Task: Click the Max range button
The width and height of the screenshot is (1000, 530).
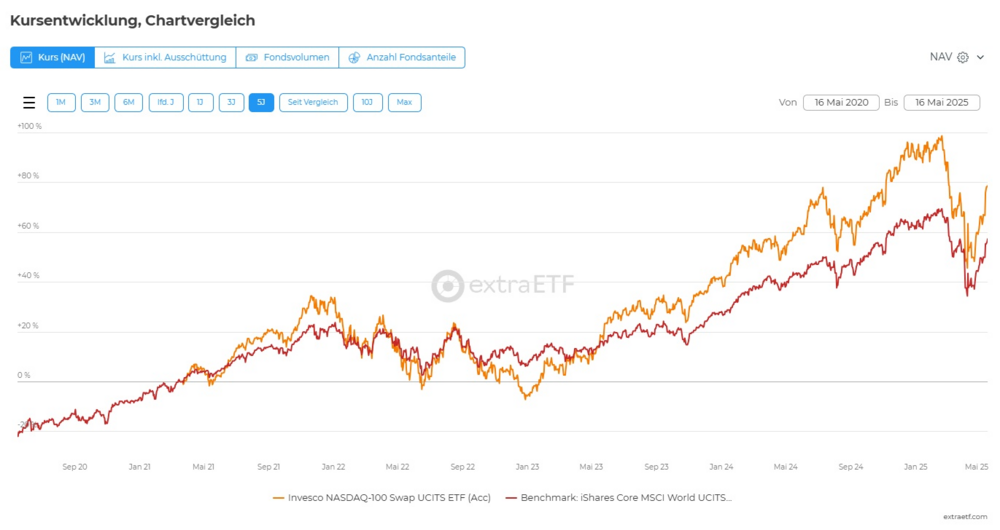Action: coord(404,102)
